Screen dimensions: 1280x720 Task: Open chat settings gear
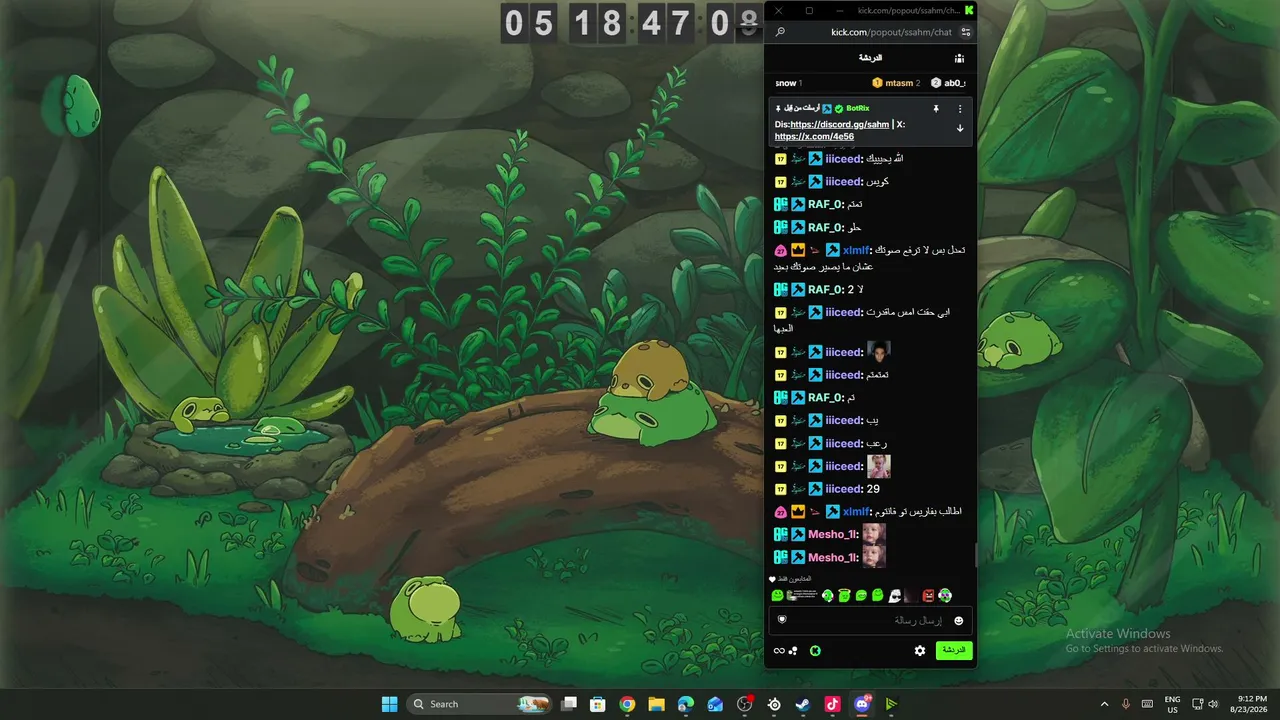tap(920, 651)
